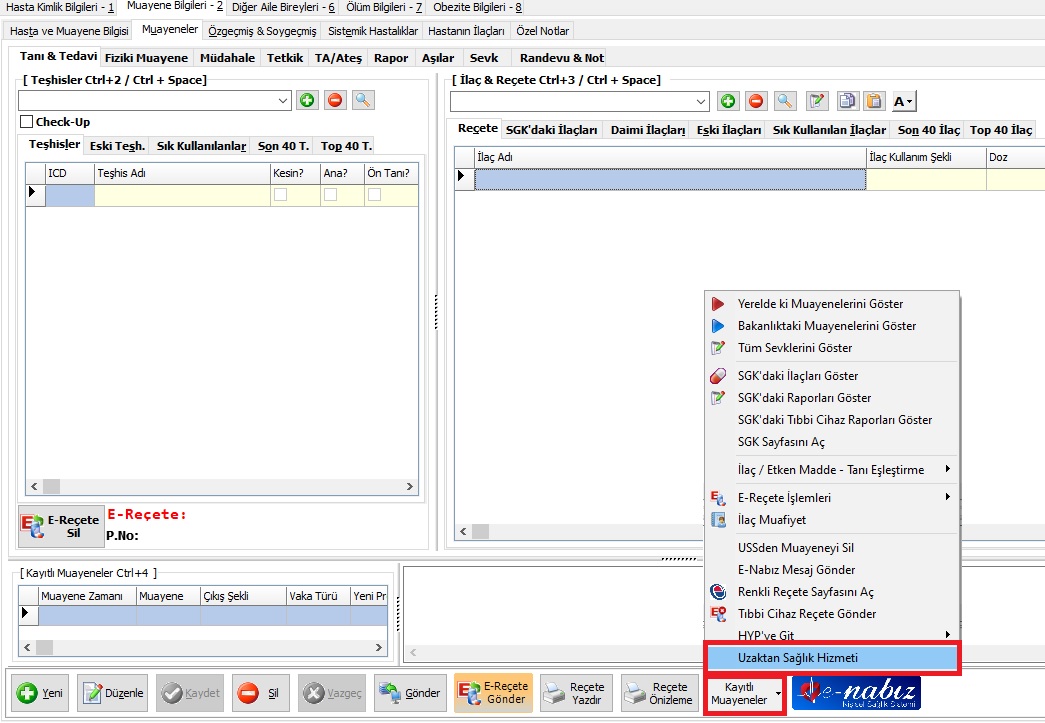Tick the Ana? checkbox in diagnosis row
Image resolution: width=1045 pixels, height=723 pixels.
(x=330, y=195)
